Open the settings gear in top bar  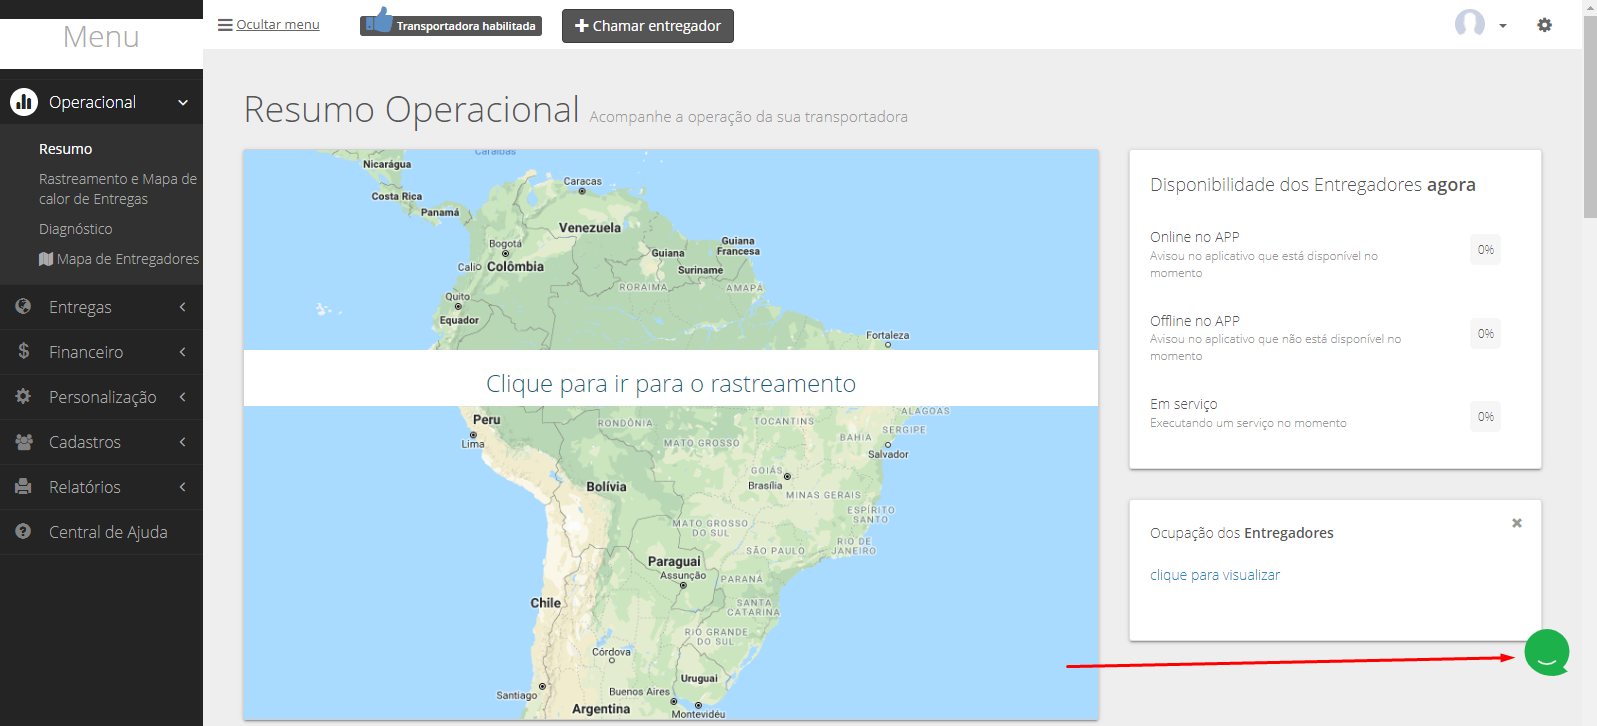click(1545, 25)
